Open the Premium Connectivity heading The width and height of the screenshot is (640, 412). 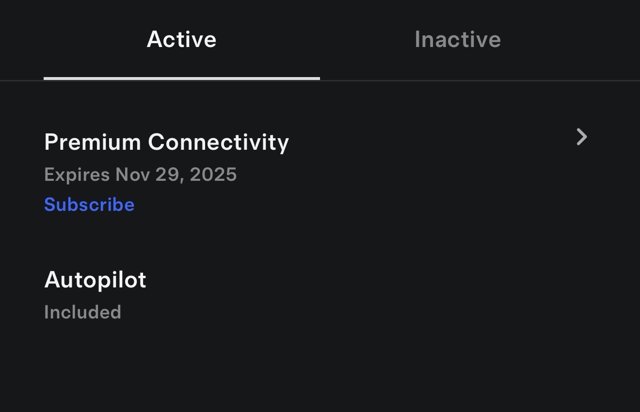pyautogui.click(x=166, y=142)
